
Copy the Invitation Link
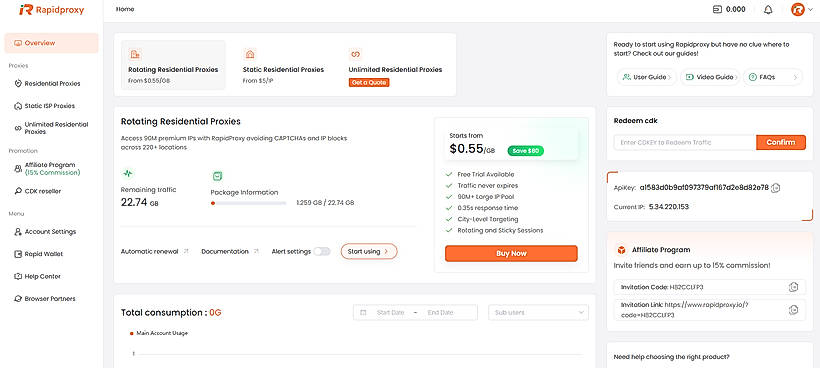(x=793, y=309)
